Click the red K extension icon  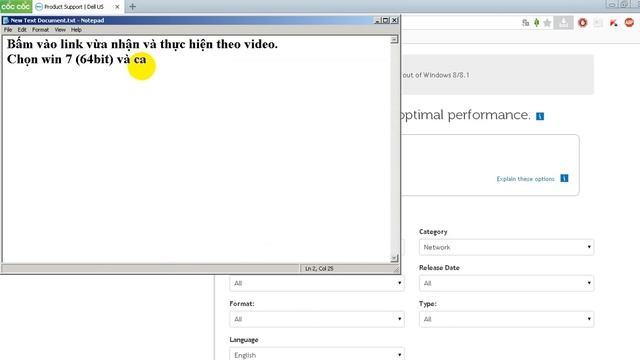[613, 23]
